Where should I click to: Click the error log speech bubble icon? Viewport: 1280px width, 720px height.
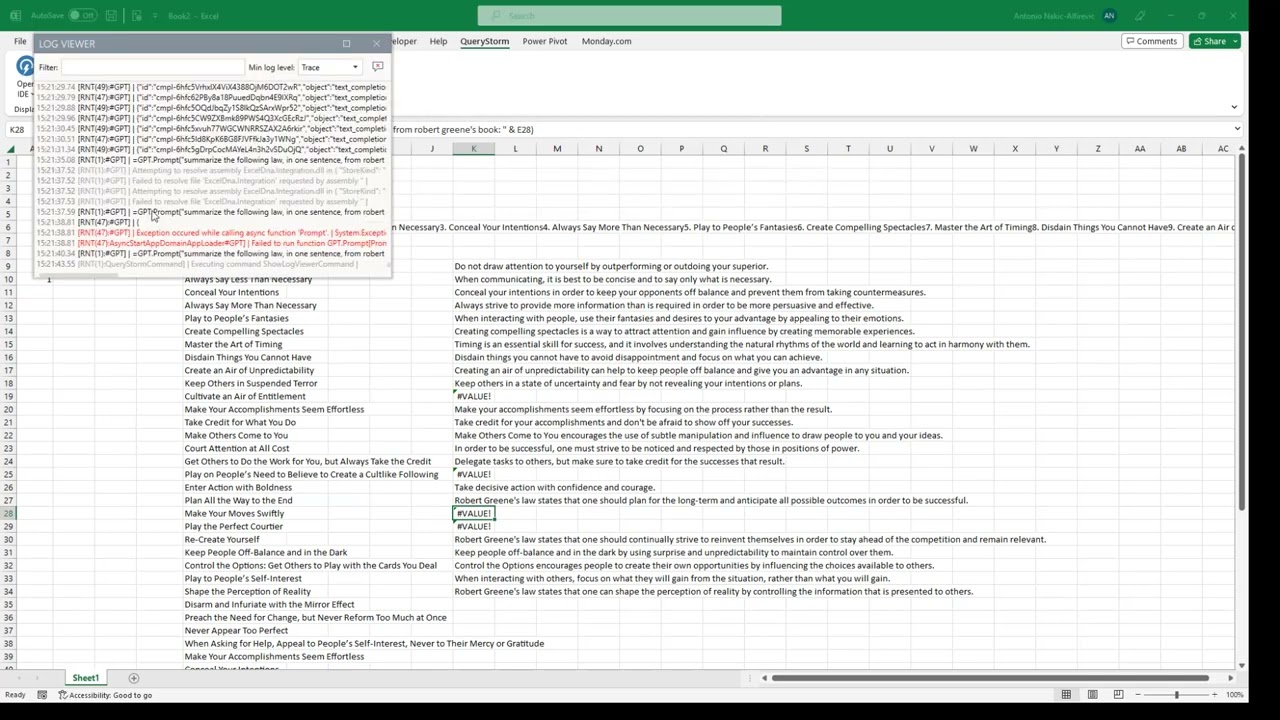click(377, 66)
